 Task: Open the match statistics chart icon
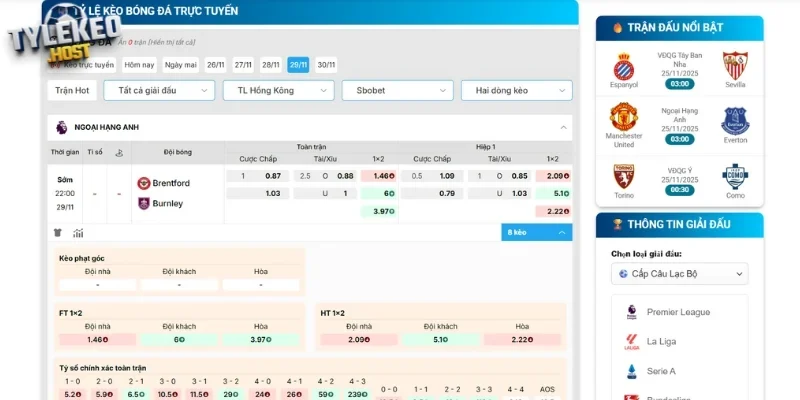click(78, 232)
